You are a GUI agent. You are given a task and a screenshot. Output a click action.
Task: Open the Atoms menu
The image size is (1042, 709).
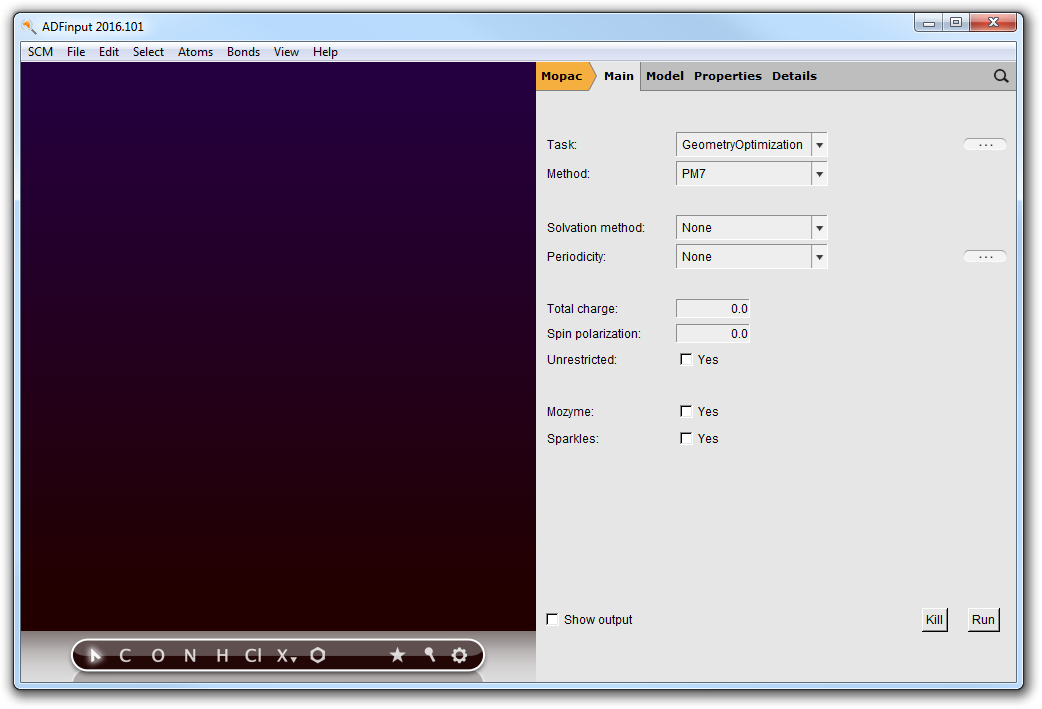[195, 52]
